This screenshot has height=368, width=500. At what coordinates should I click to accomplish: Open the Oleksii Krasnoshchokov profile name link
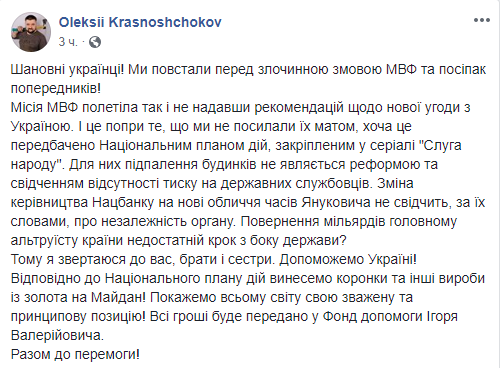140,22
